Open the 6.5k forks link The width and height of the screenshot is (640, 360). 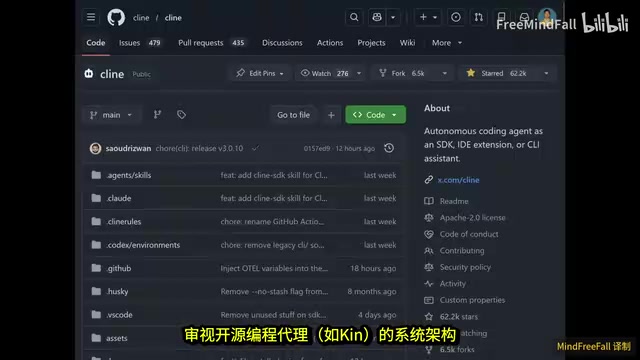point(457,349)
